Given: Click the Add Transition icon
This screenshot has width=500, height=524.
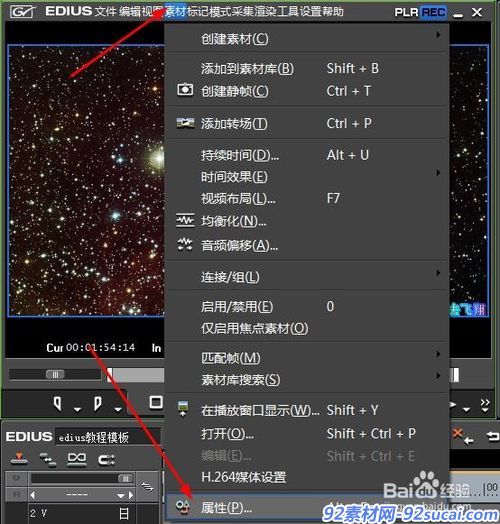Looking at the screenshot, I should 185,123.
